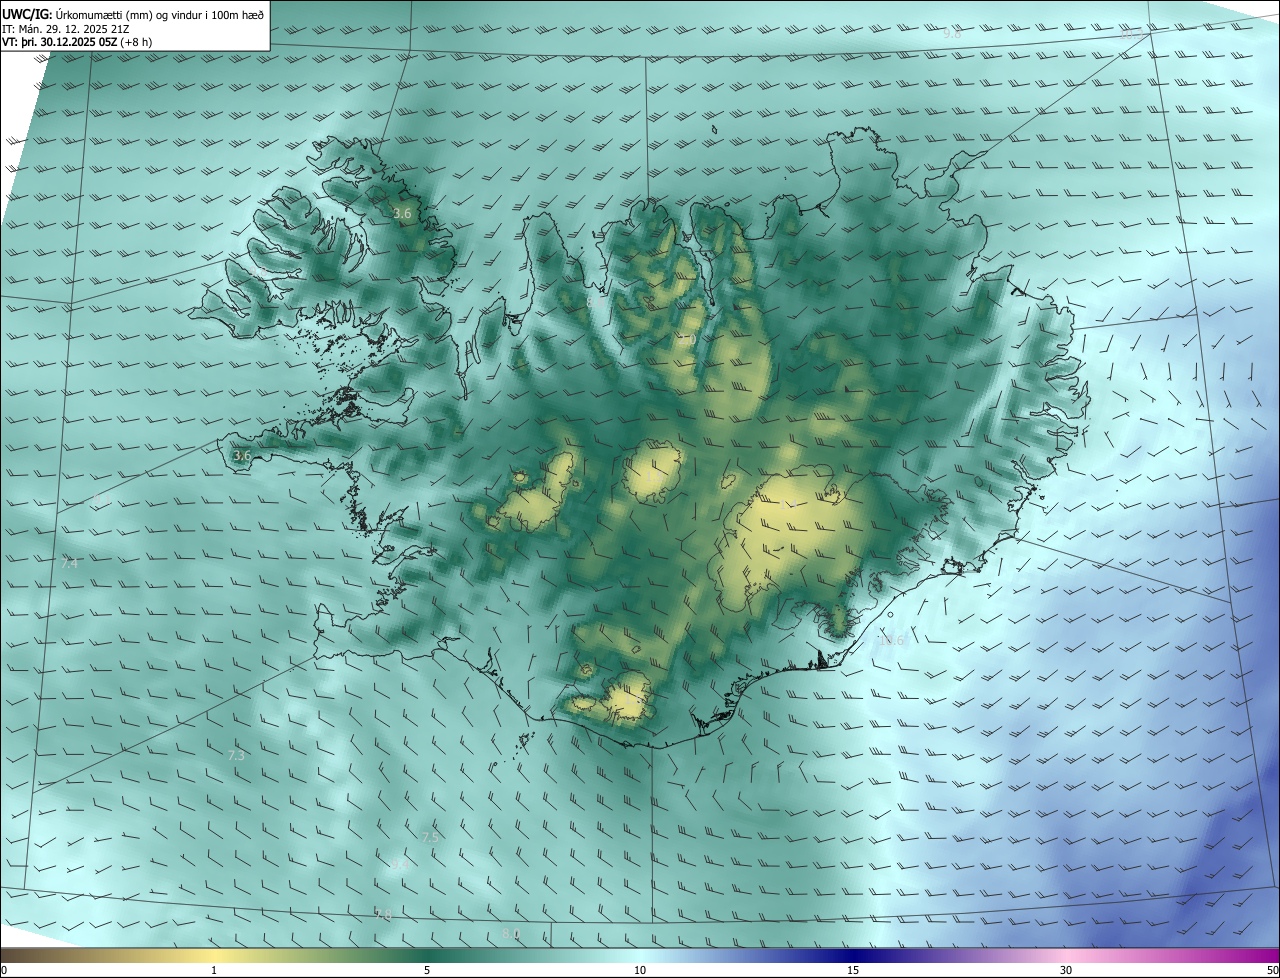Screen dimensions: 1280x978
Task: Click the colorbar tick label 5
Action: [x=427, y=970]
